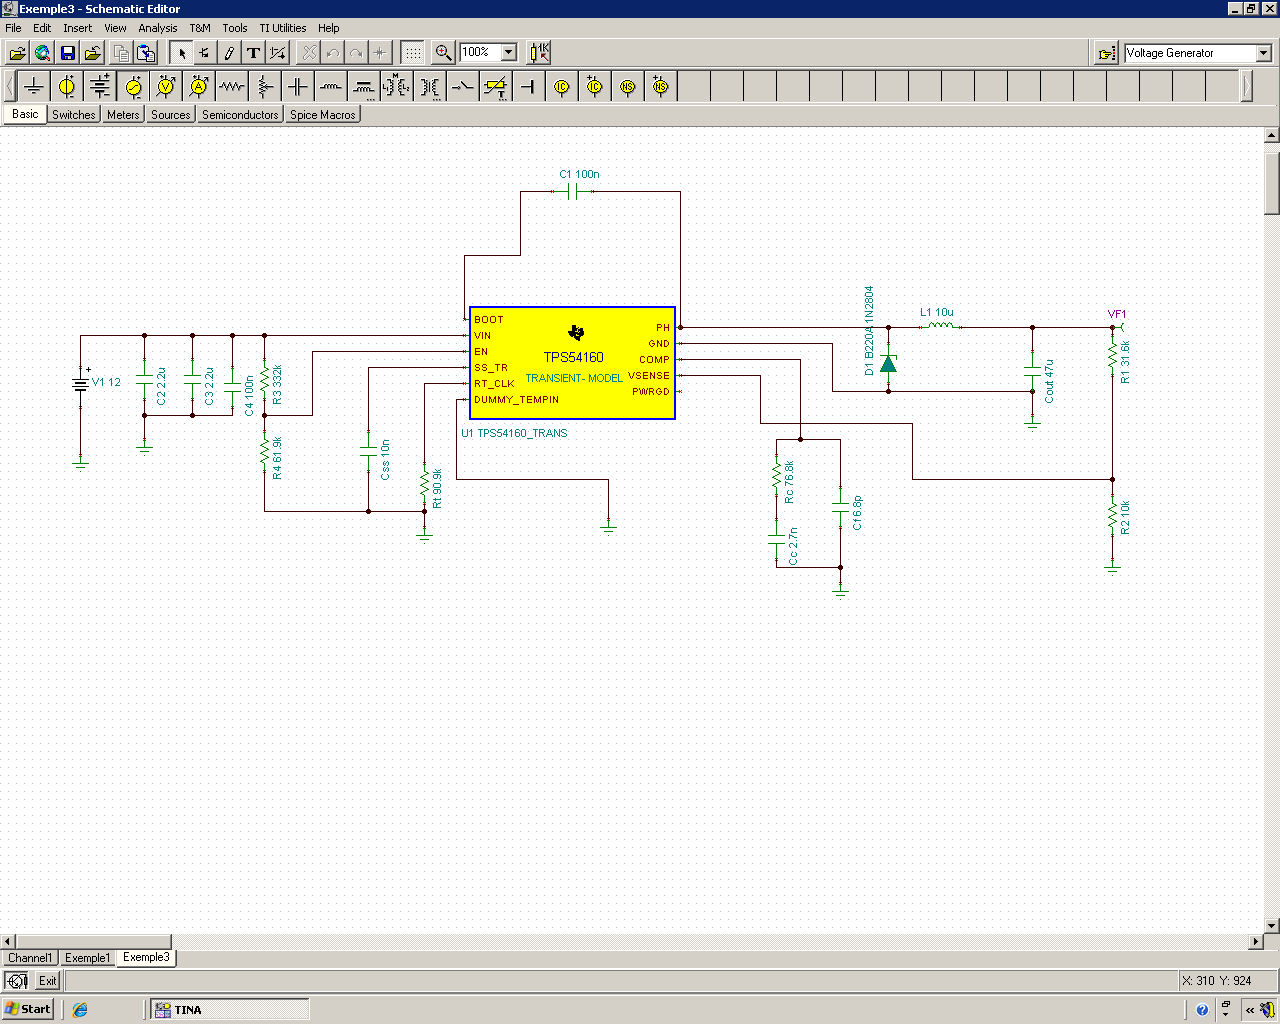Place a battery component
Viewport: 1280px width, 1024px height.
[x=99, y=86]
